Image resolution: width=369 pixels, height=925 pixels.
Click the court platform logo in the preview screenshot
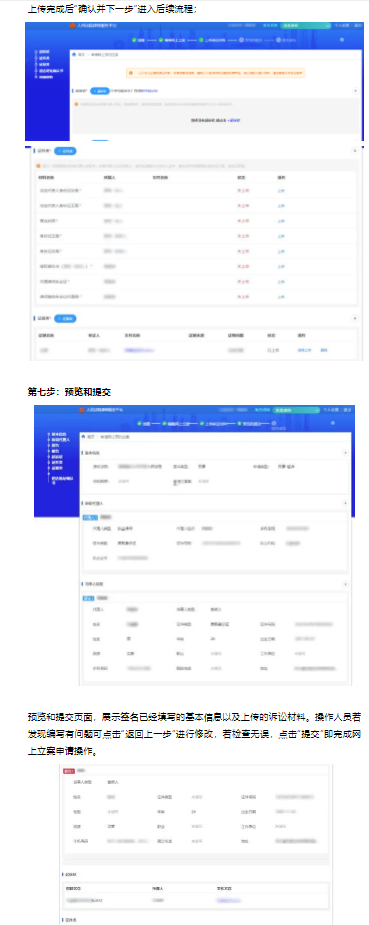(82, 409)
